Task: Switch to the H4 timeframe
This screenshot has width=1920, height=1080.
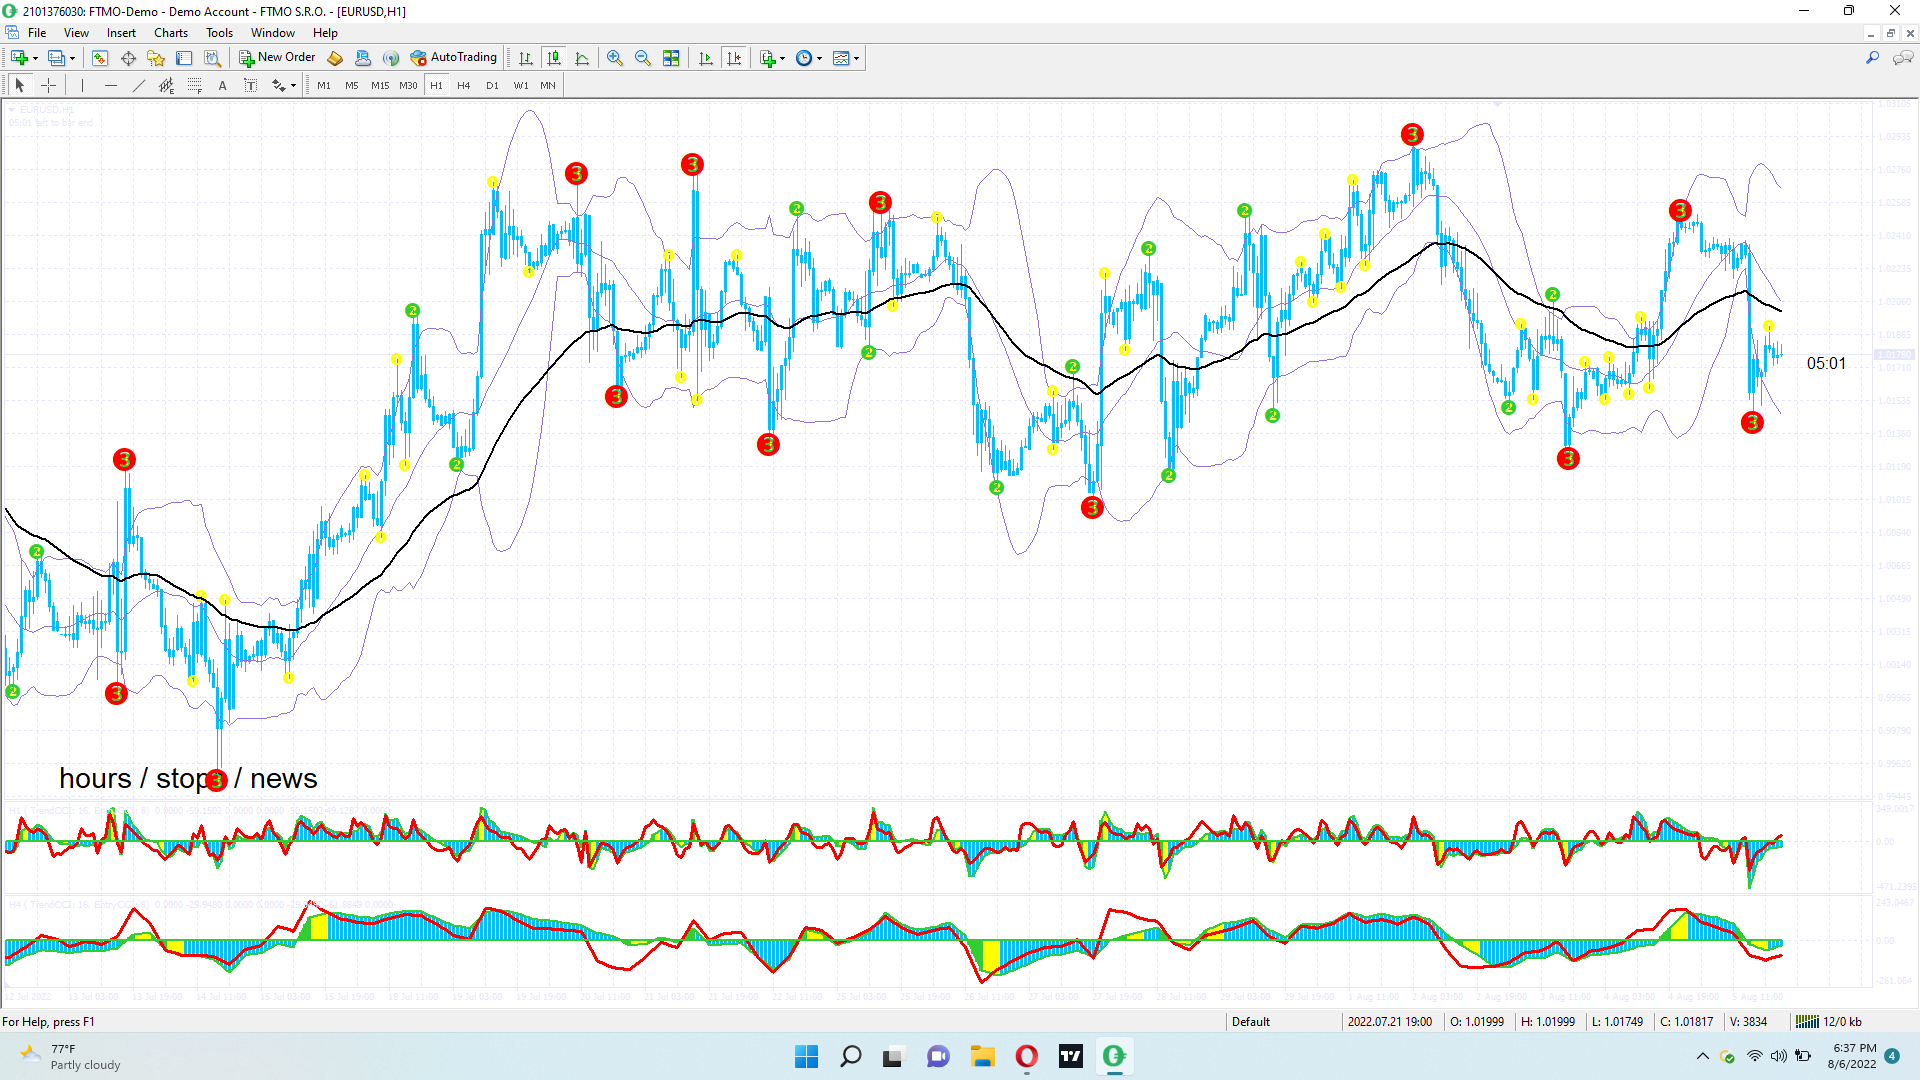Action: point(463,86)
